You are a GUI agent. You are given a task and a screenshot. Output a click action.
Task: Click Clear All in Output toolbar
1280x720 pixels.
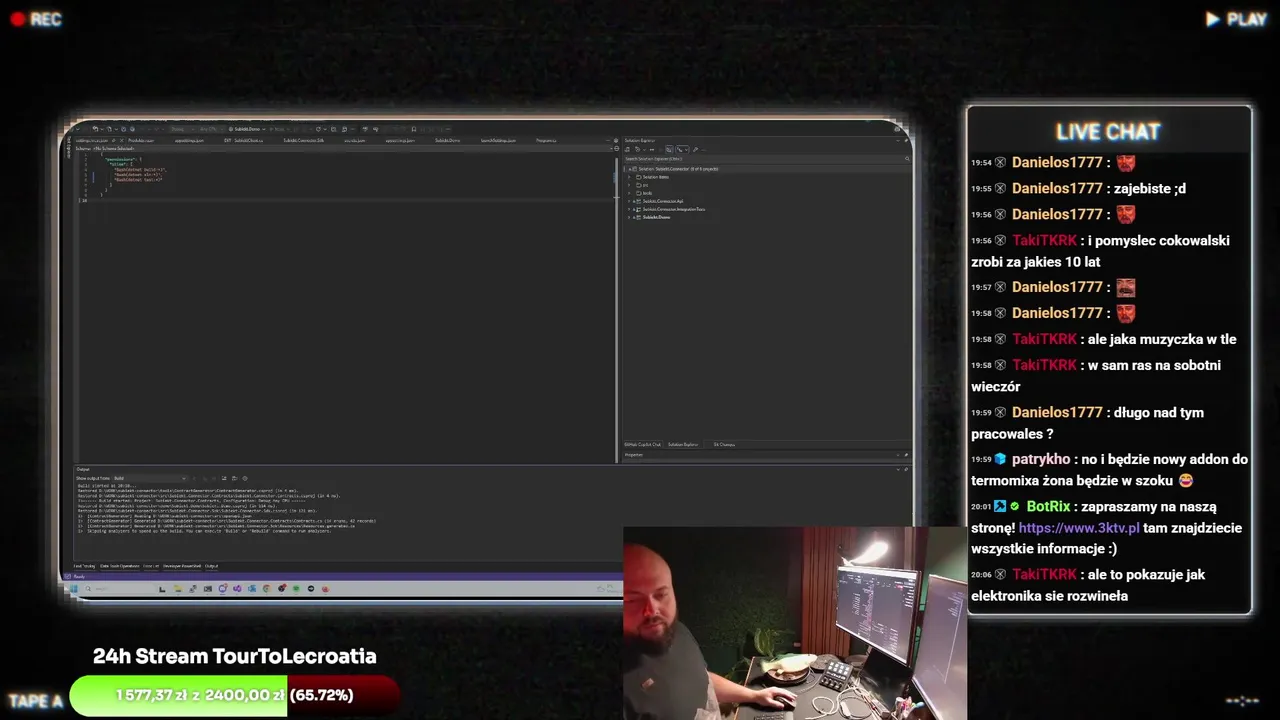224,478
